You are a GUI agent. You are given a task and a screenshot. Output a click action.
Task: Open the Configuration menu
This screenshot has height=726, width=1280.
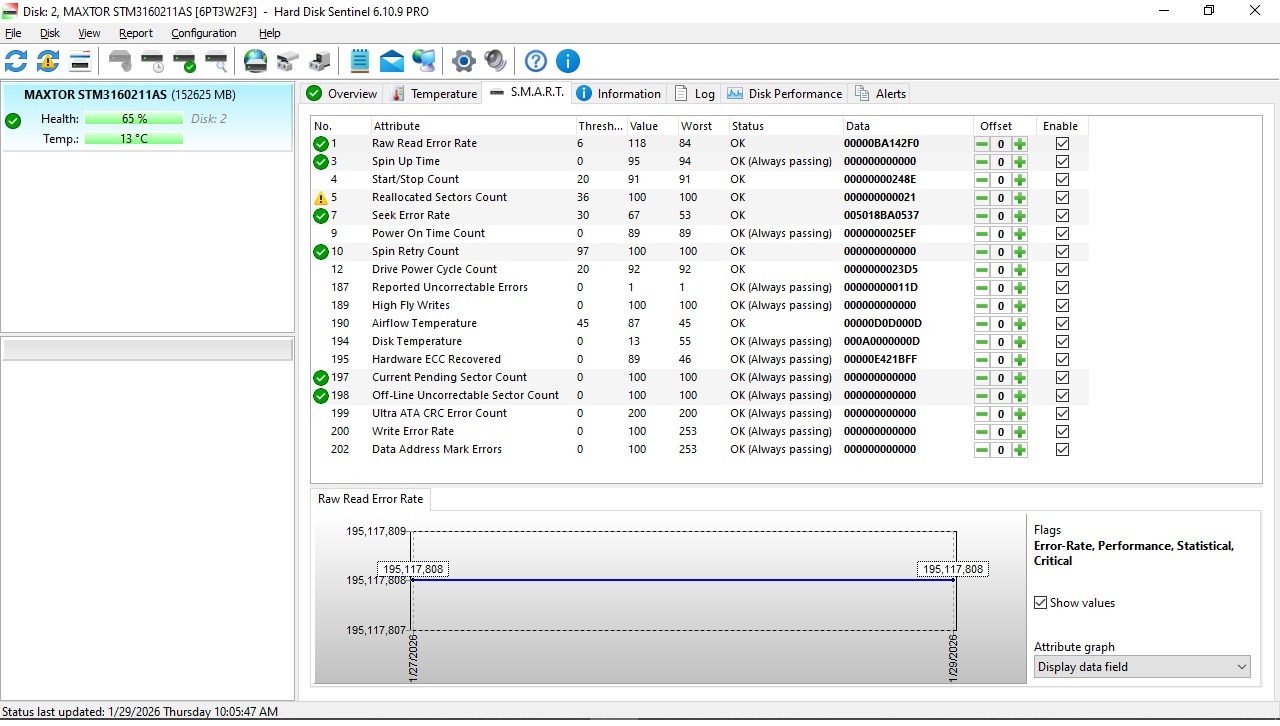point(203,33)
